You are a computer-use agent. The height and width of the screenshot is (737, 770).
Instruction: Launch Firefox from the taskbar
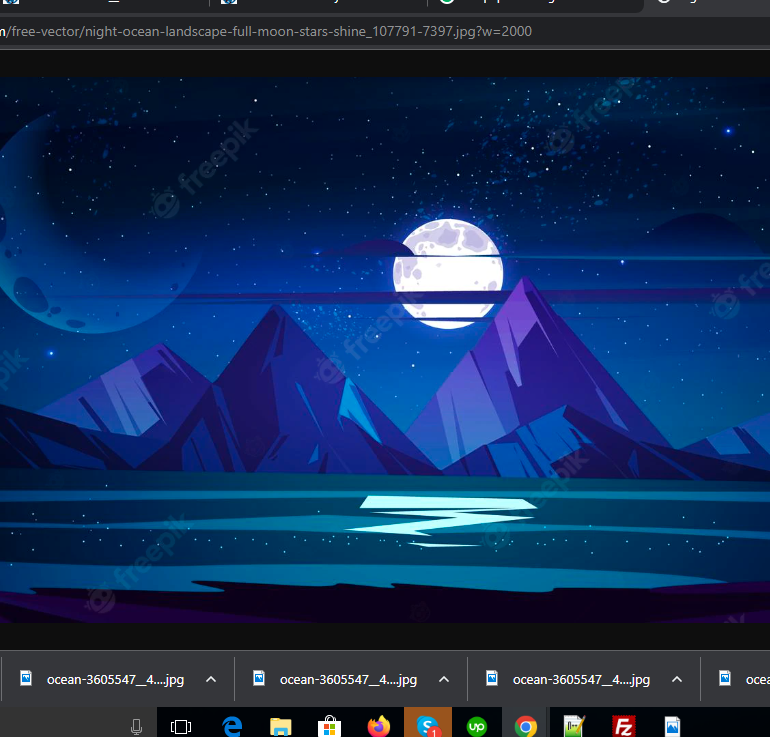pyautogui.click(x=379, y=726)
